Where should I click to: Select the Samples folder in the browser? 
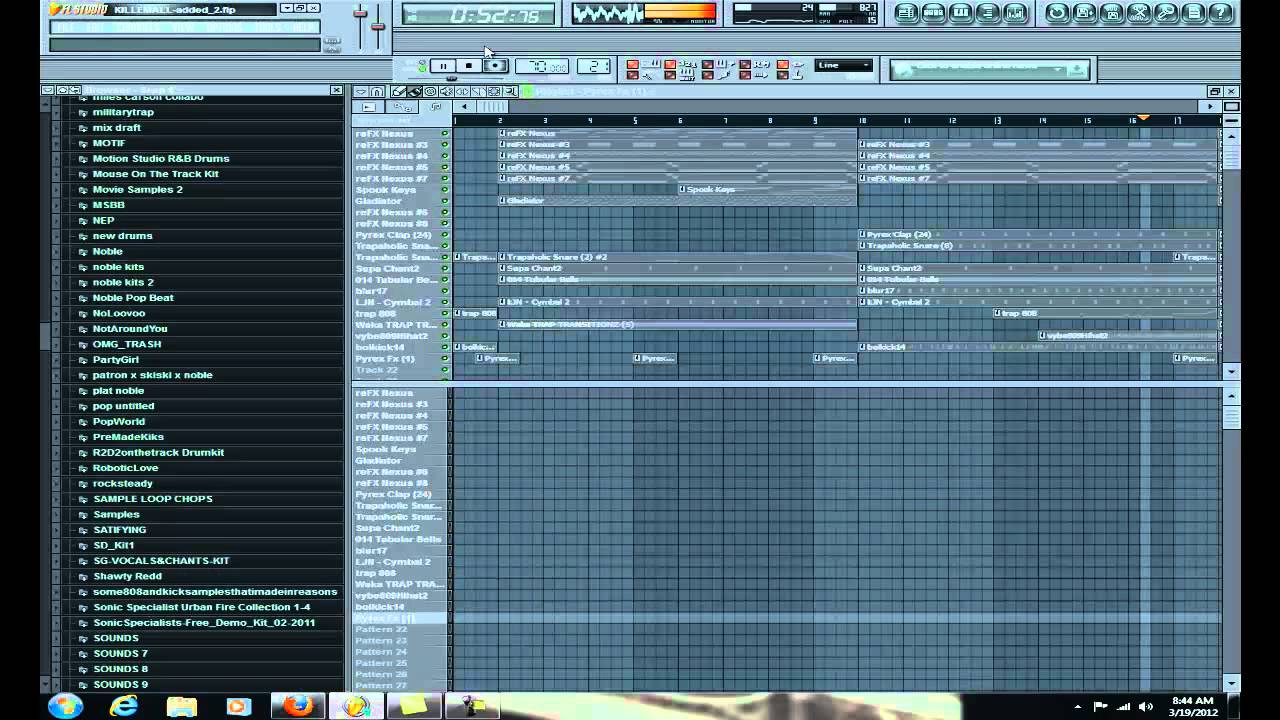tap(116, 514)
